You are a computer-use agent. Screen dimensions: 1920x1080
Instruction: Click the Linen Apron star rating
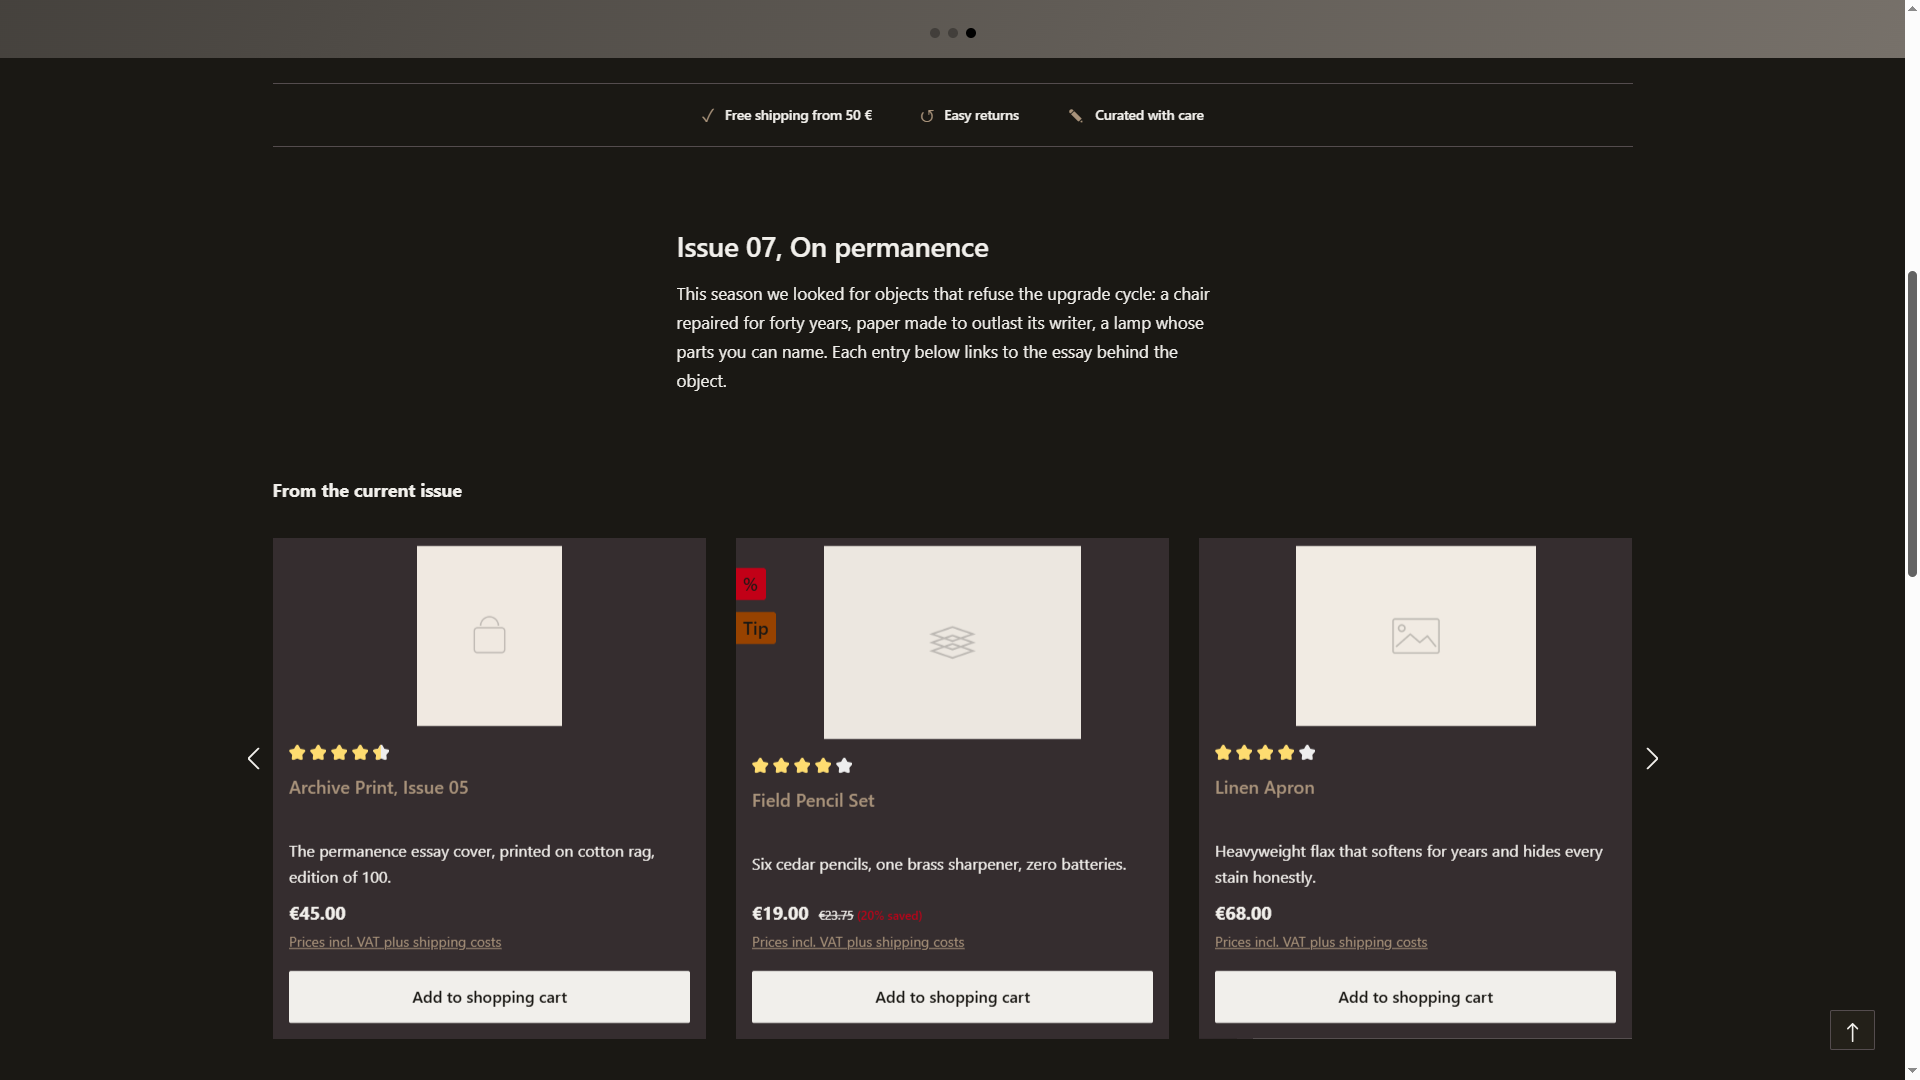(1265, 753)
